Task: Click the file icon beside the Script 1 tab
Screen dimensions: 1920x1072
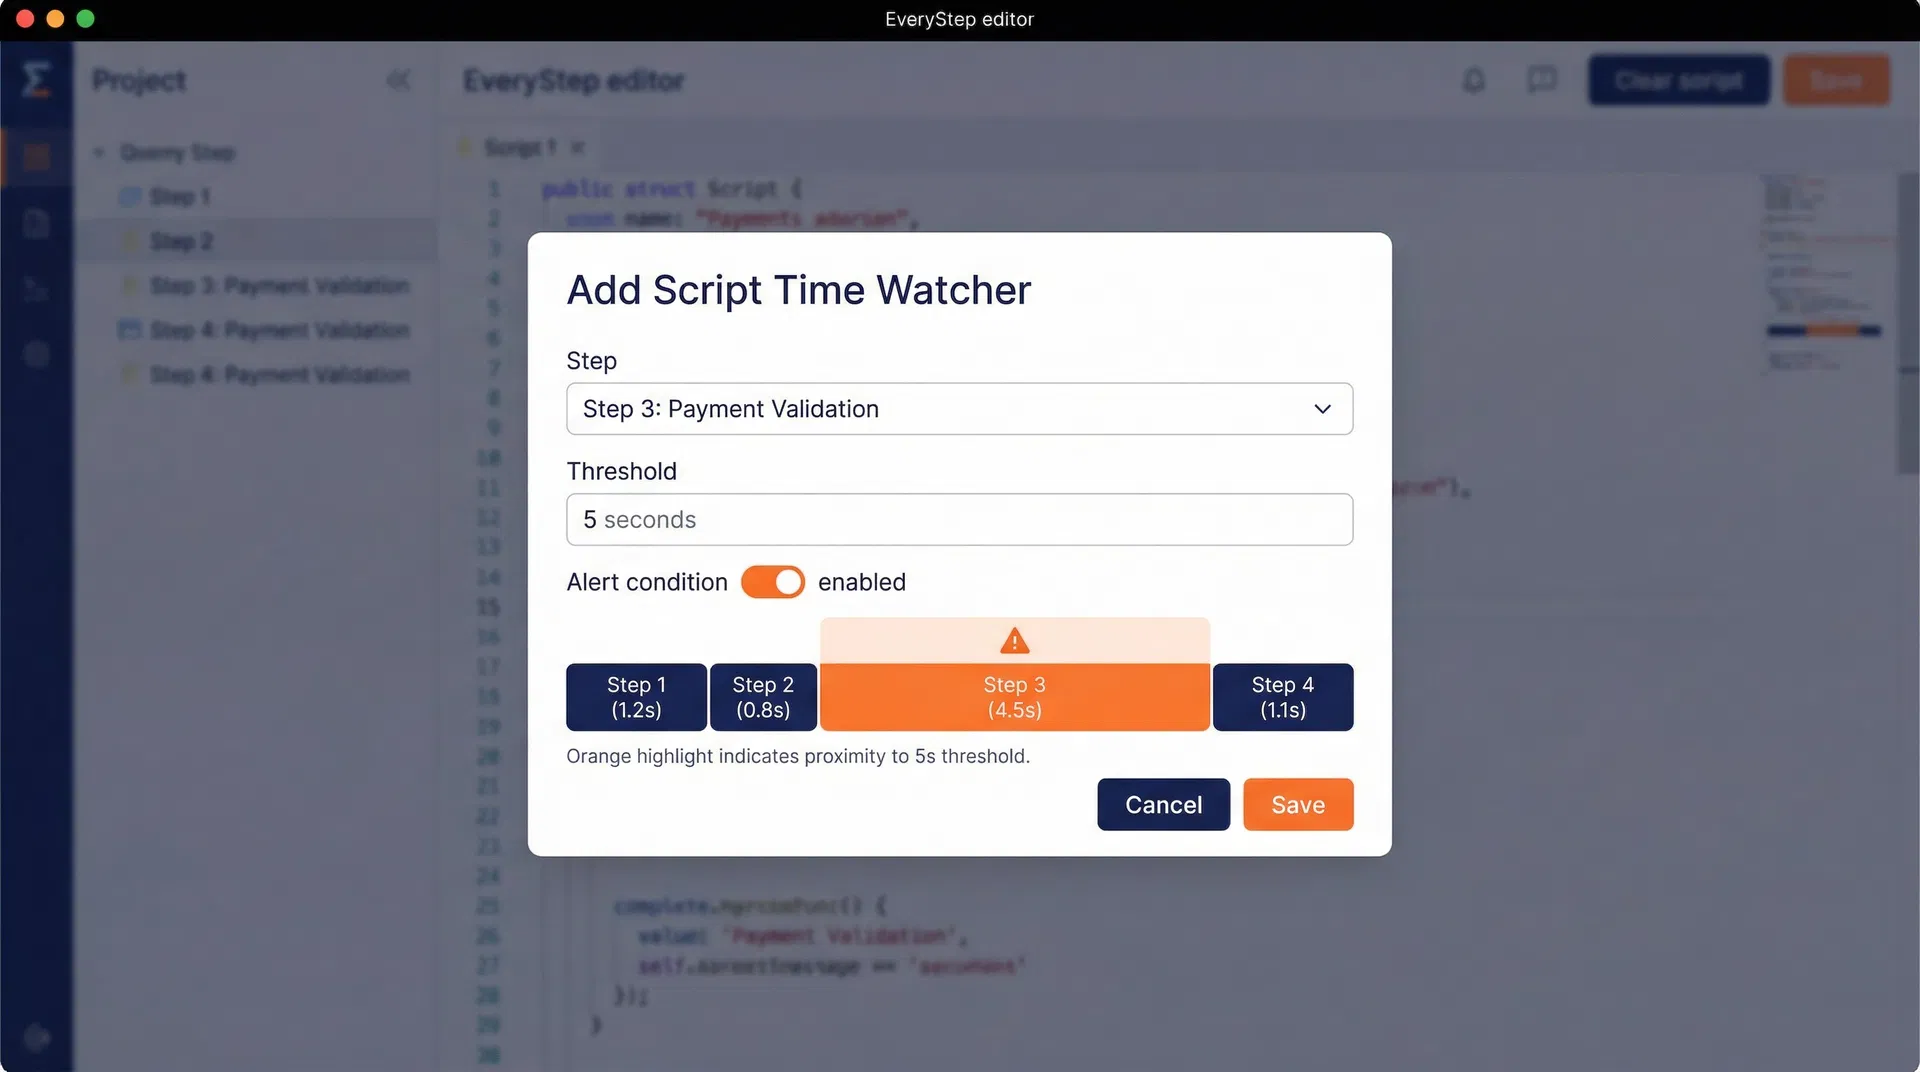Action: (465, 146)
